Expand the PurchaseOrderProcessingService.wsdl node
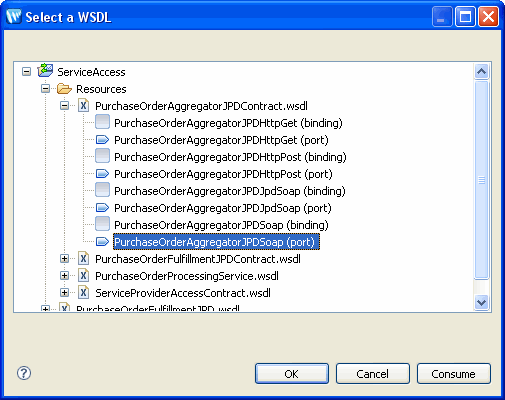 click(x=64, y=276)
